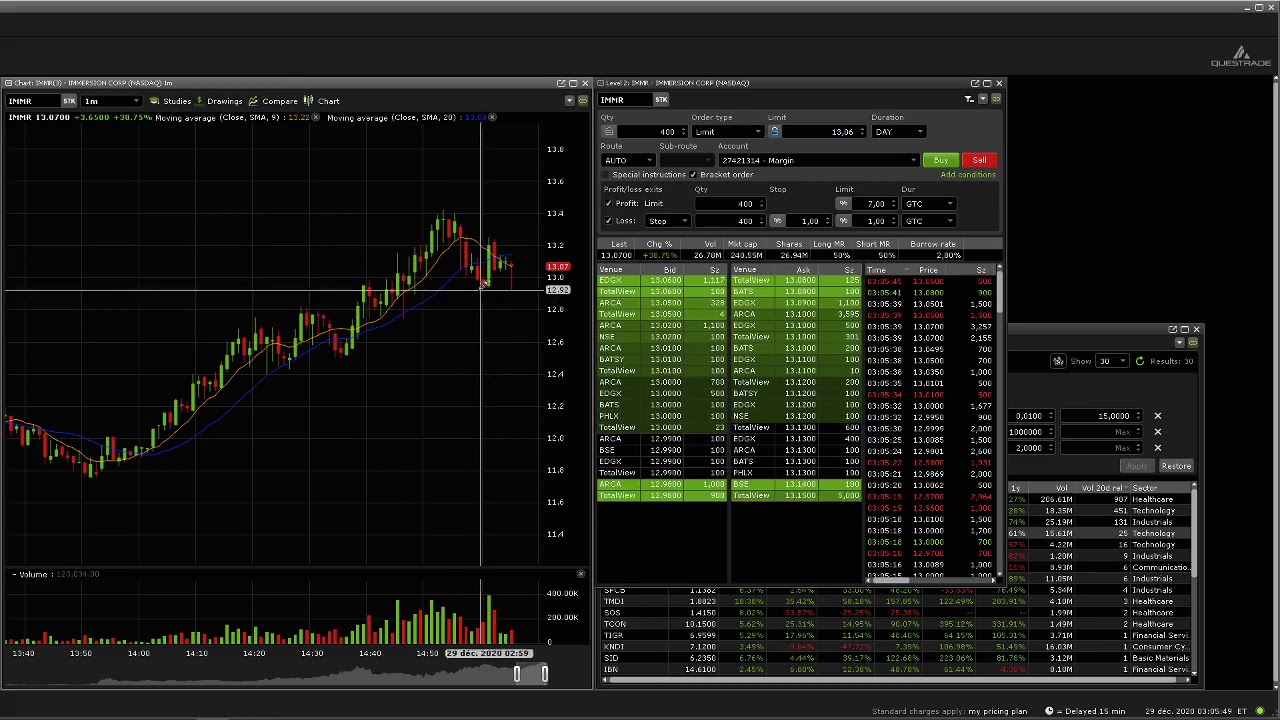The width and height of the screenshot is (1280, 720).
Task: Grab right handle of chart range slider
Action: [544, 674]
